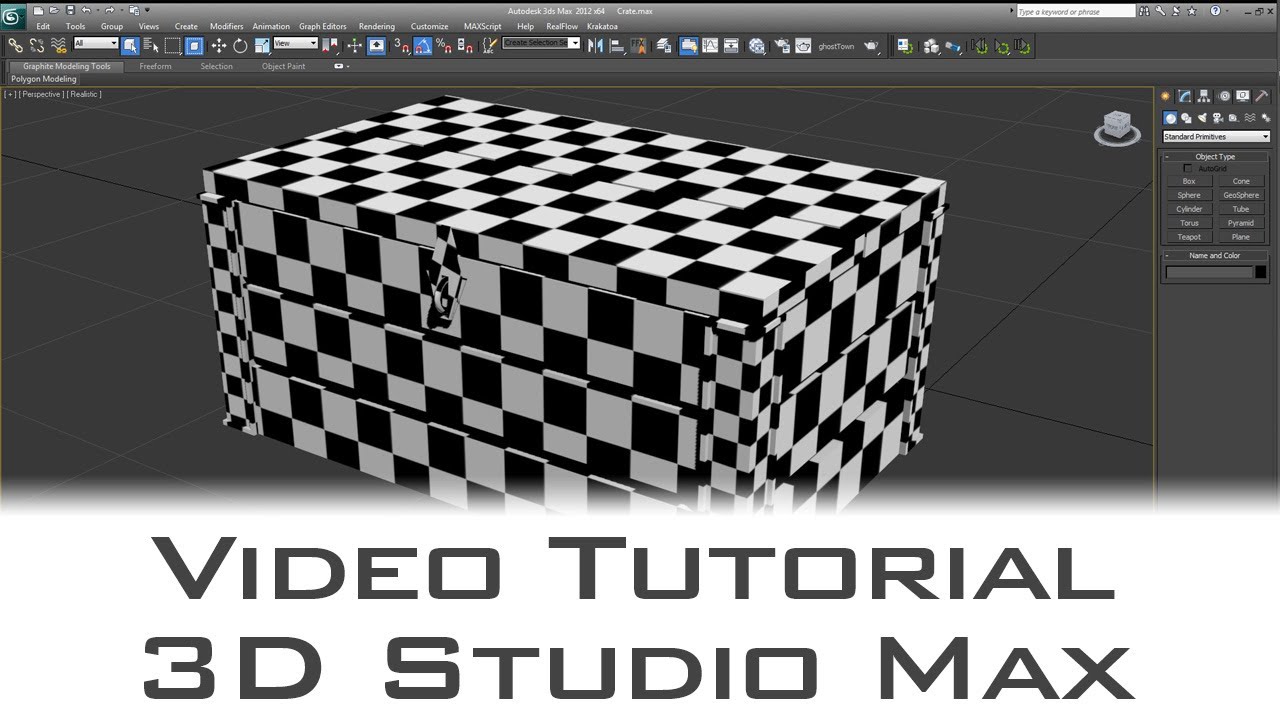The height and width of the screenshot is (720, 1280).
Task: Choose the Rectangular Selection Region tool
Action: (x=173, y=45)
